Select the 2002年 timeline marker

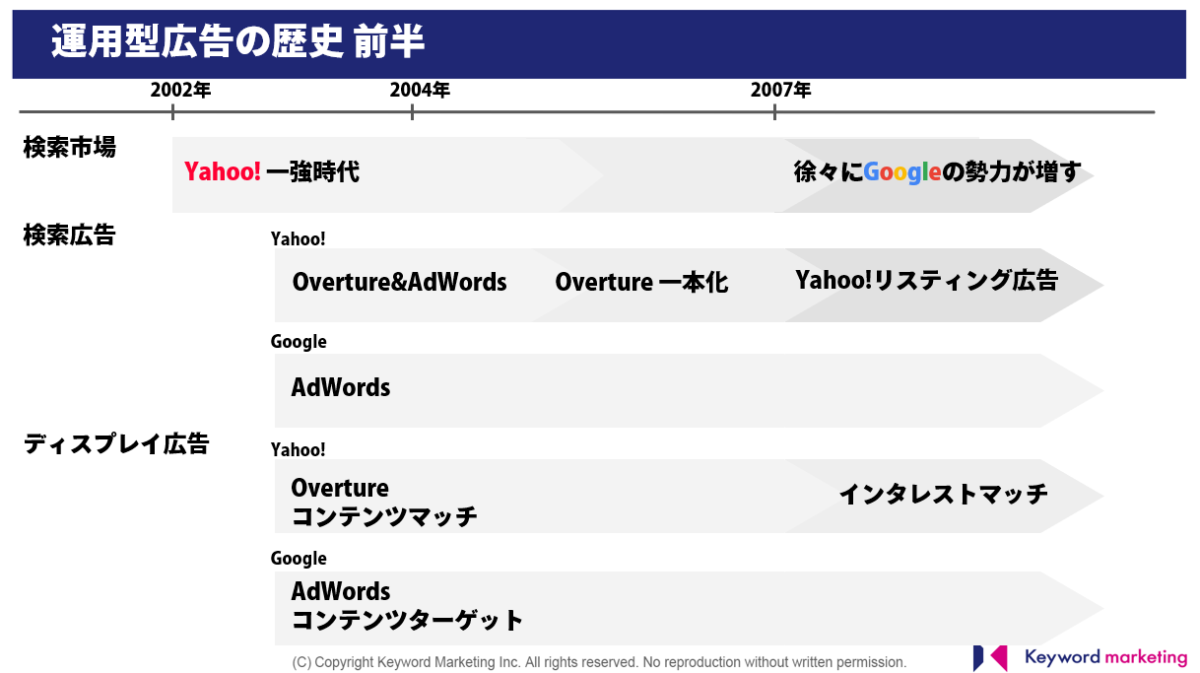tap(181, 90)
